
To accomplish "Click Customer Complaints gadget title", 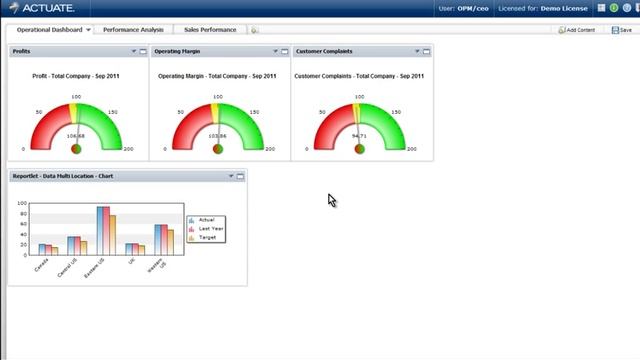I will (x=324, y=51).
